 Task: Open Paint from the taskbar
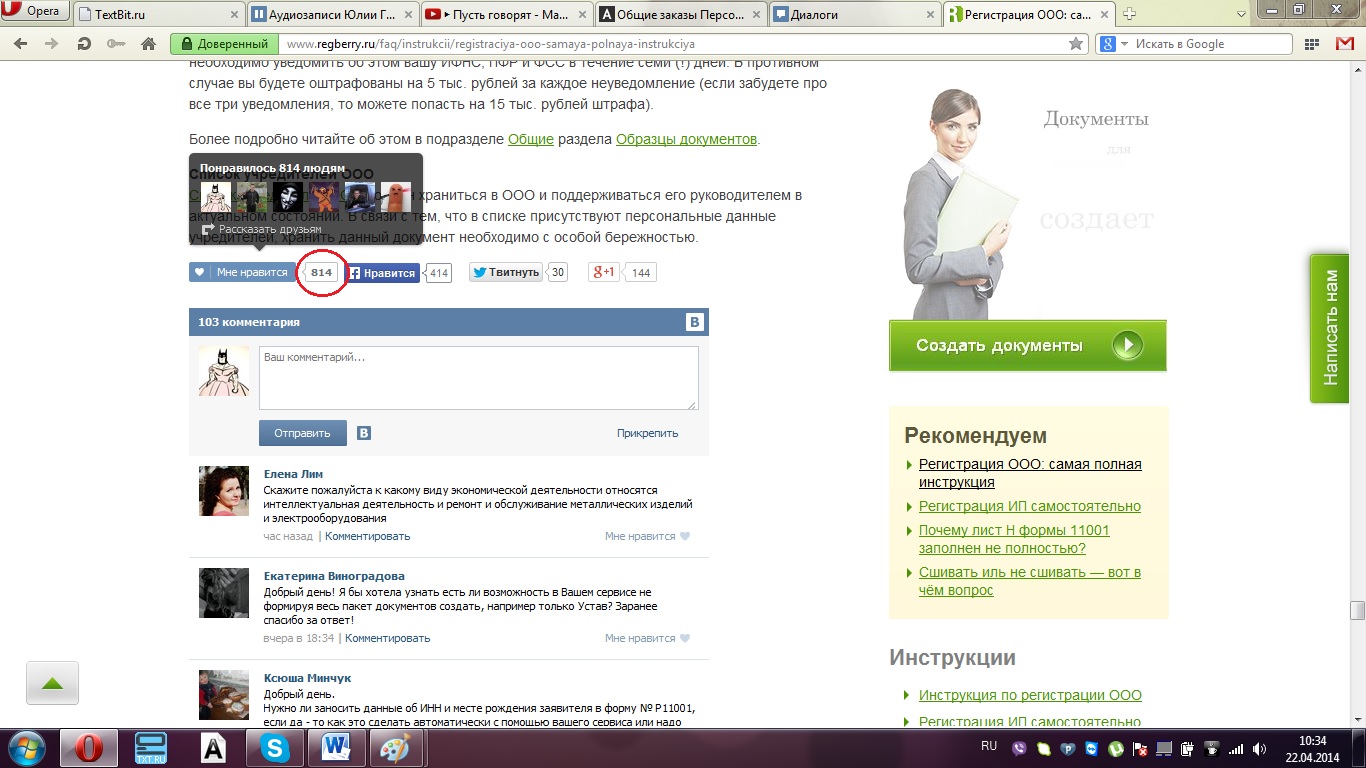point(398,748)
